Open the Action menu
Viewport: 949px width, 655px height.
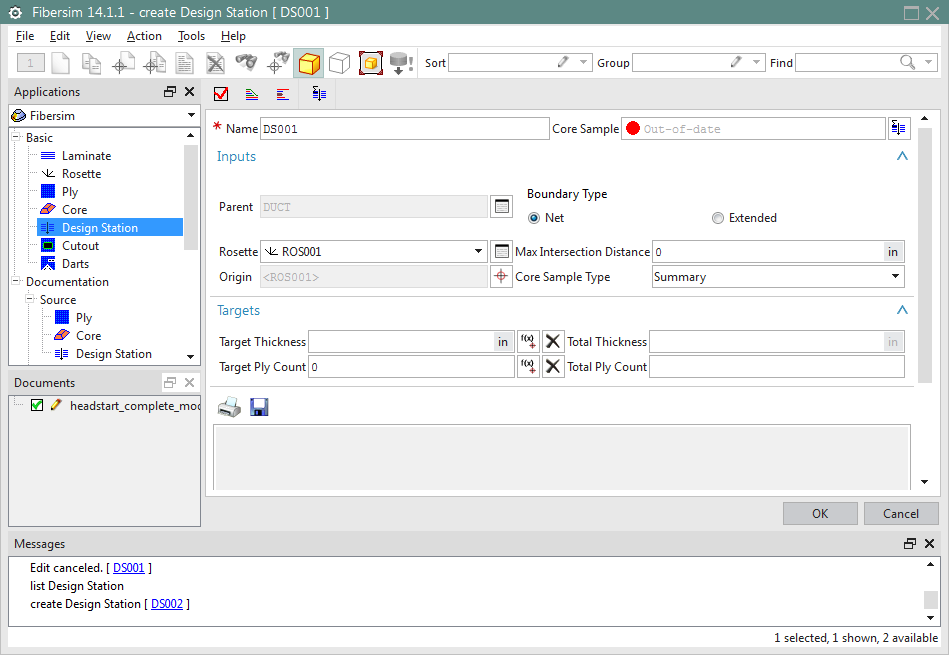pos(144,36)
